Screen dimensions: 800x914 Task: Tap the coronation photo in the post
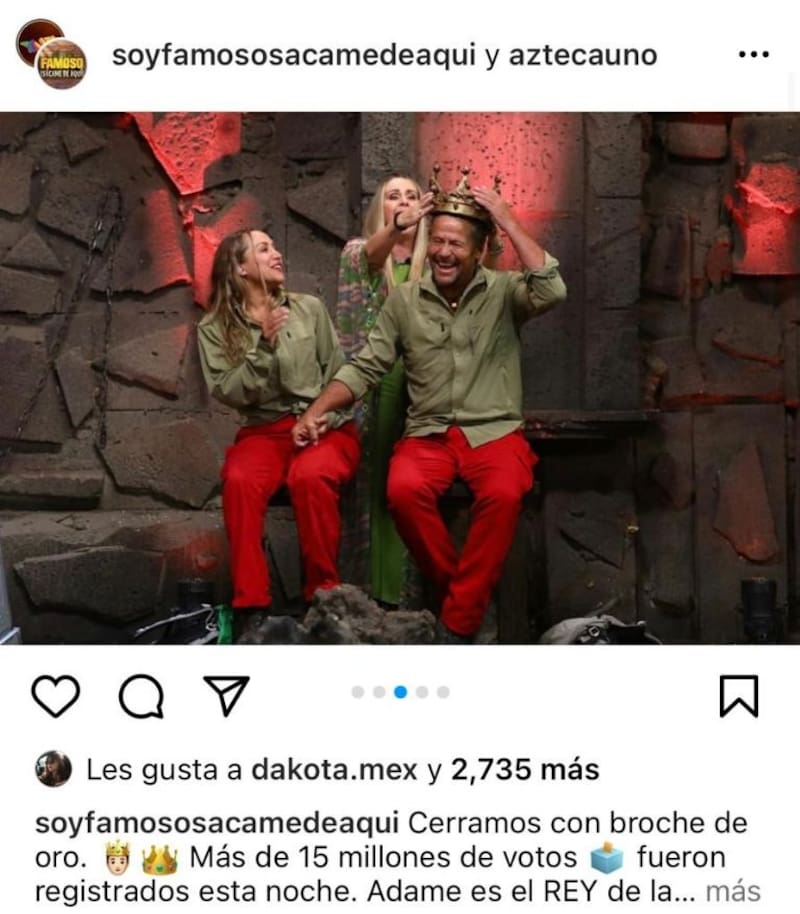coord(400,378)
